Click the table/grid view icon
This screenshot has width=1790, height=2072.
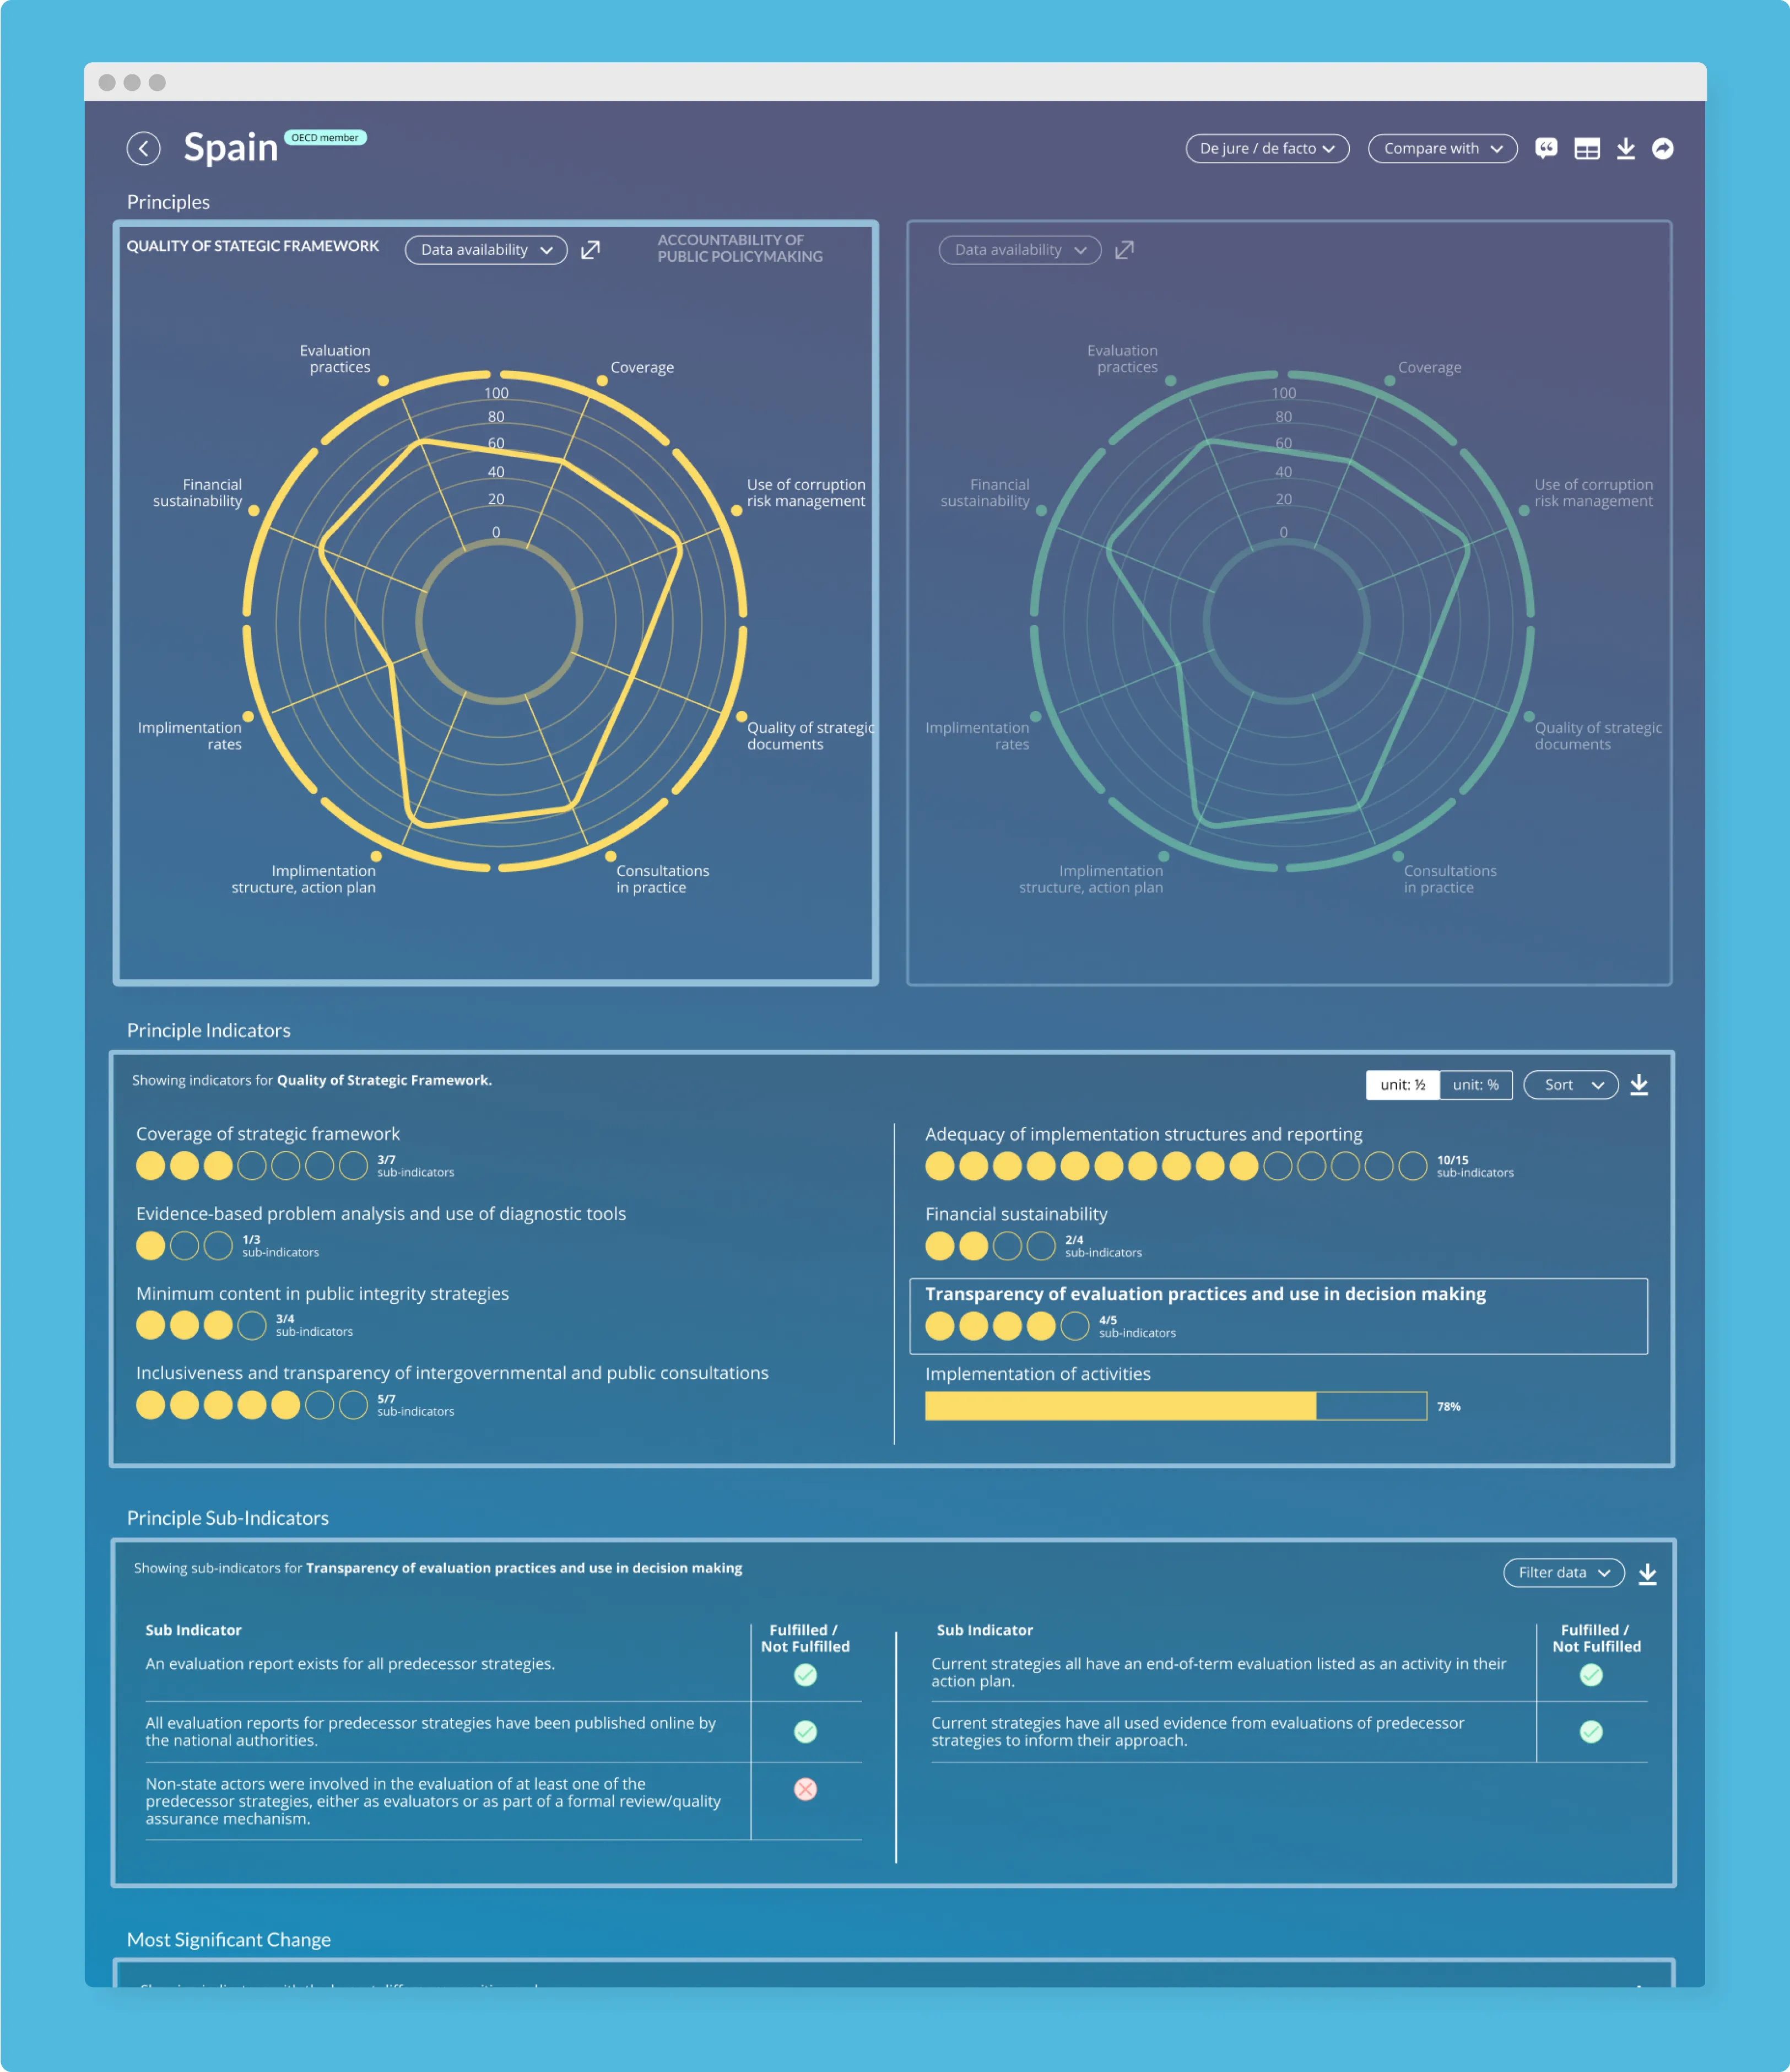pos(1587,148)
